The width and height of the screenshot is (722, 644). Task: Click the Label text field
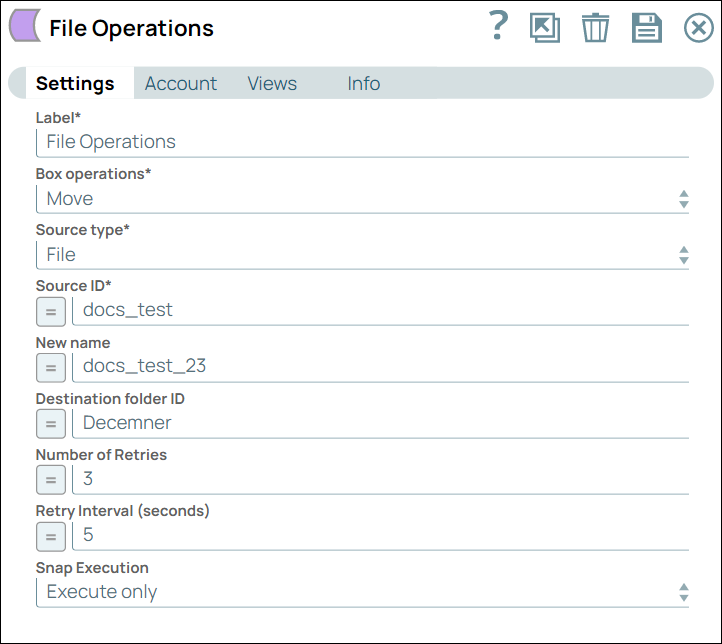(362, 142)
